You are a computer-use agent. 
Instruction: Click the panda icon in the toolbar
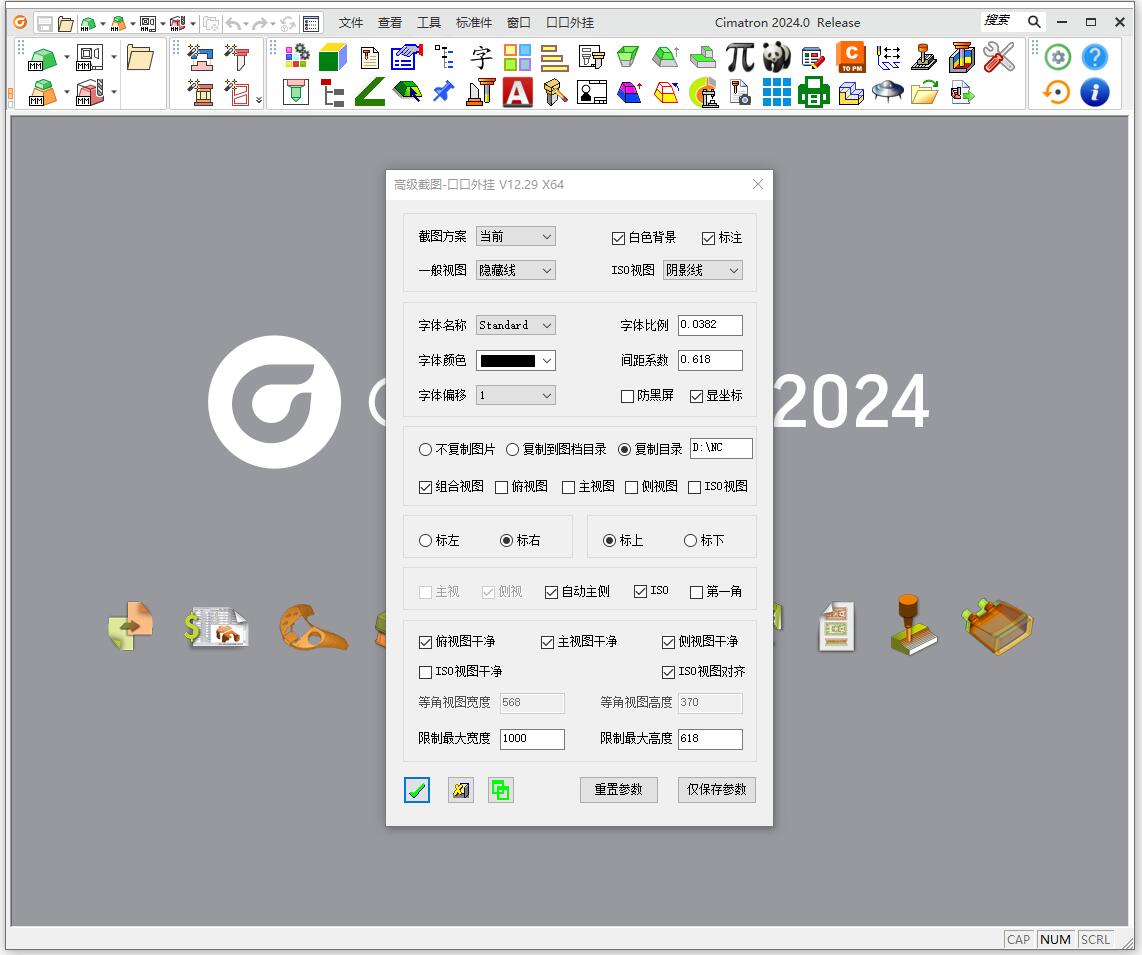(777, 57)
